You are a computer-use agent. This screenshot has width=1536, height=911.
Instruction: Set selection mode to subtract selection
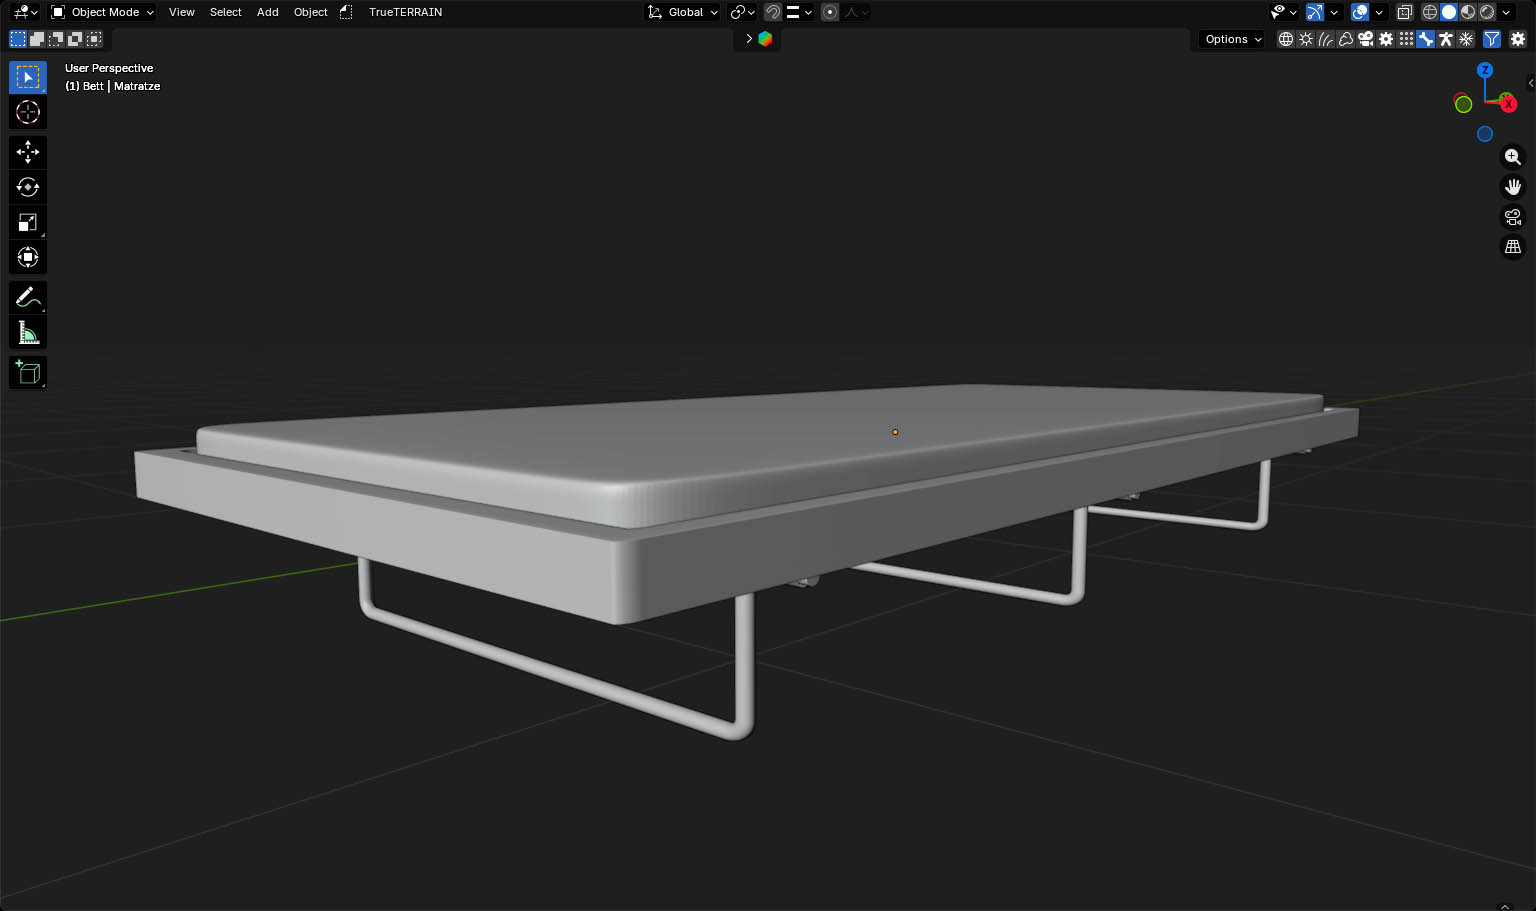(56, 39)
